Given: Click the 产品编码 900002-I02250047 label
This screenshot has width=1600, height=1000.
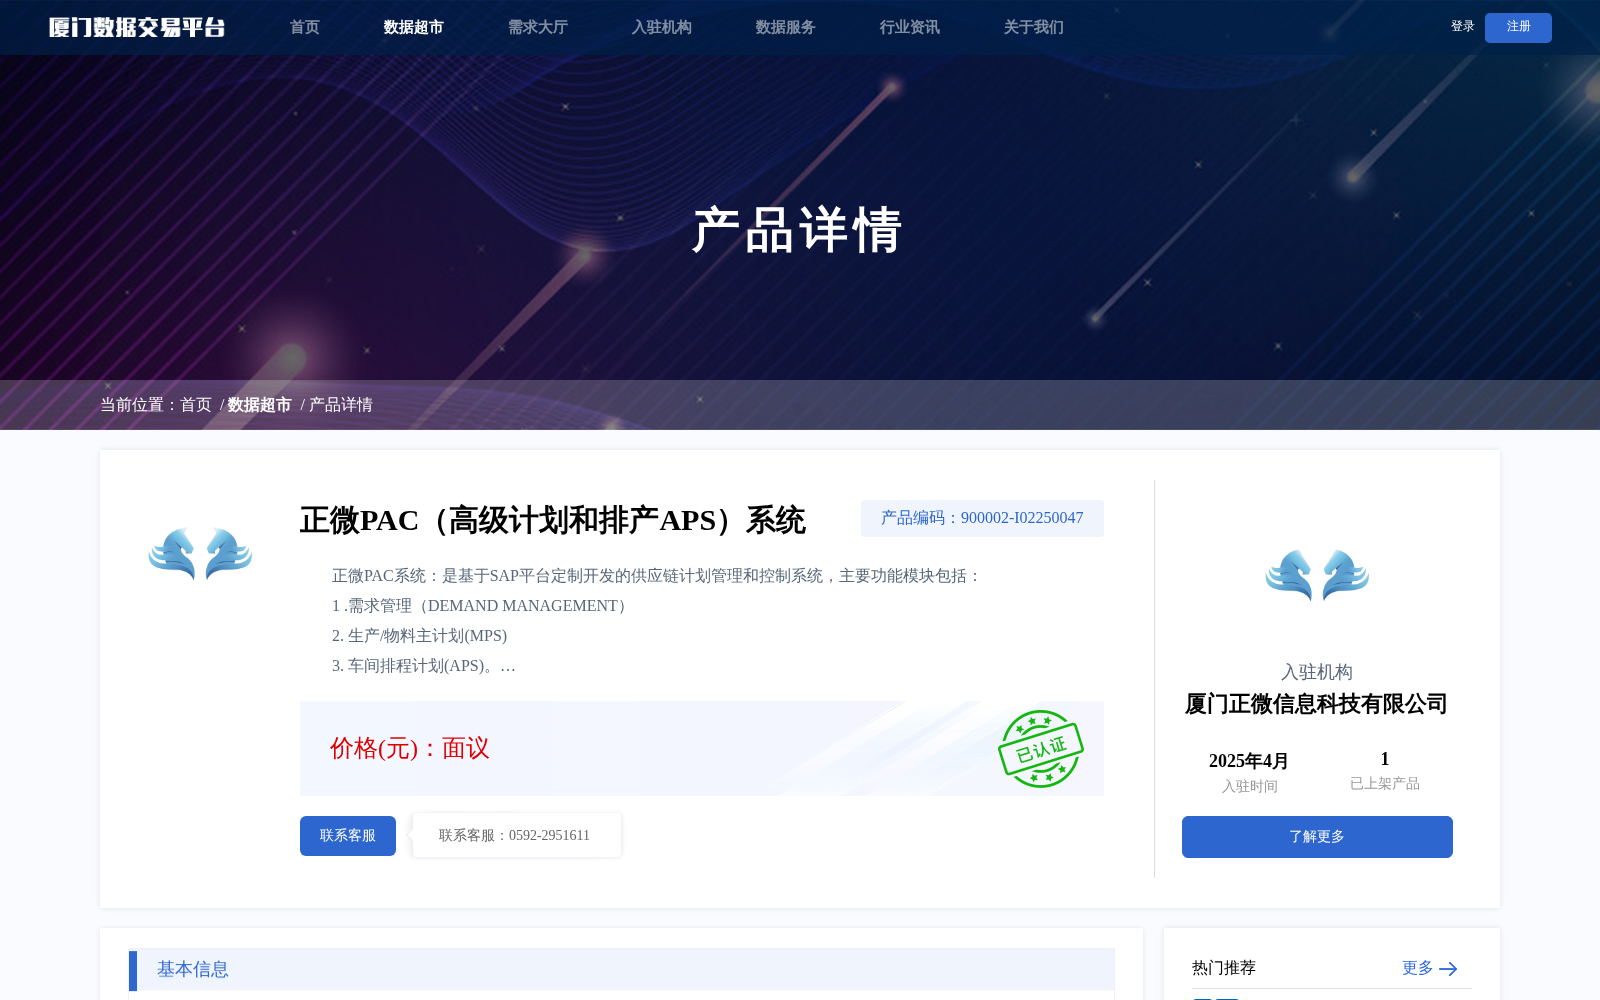Looking at the screenshot, I should coord(982,518).
